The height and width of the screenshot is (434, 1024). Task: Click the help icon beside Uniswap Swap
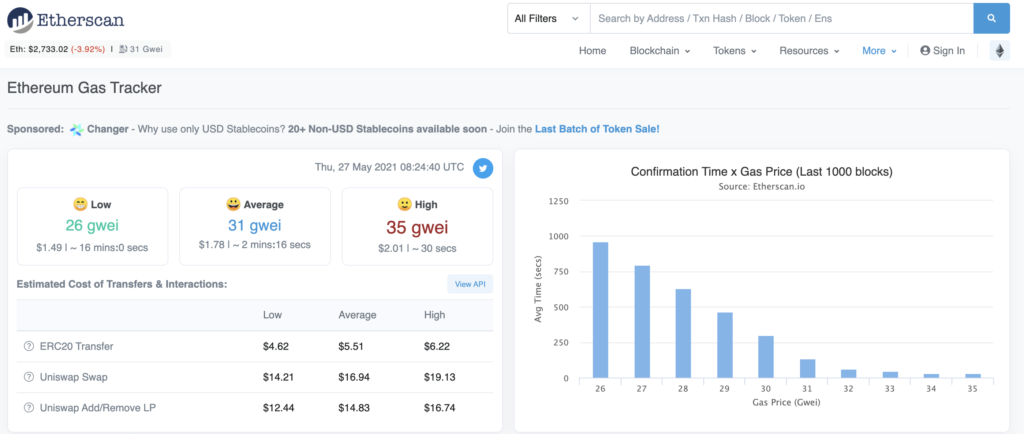(28, 377)
